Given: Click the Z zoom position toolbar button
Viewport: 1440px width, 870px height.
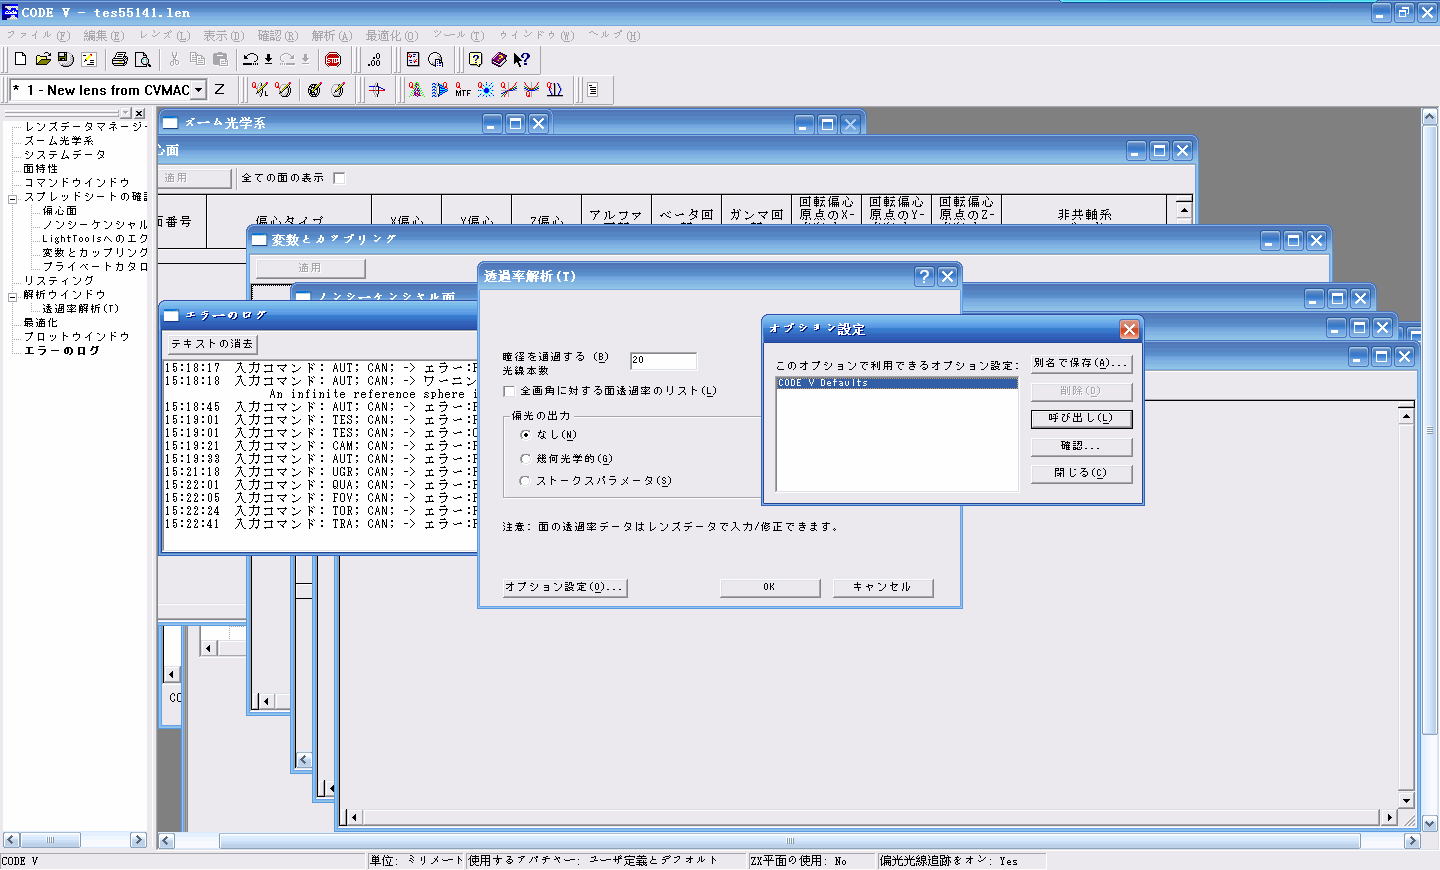Looking at the screenshot, I should (220, 90).
